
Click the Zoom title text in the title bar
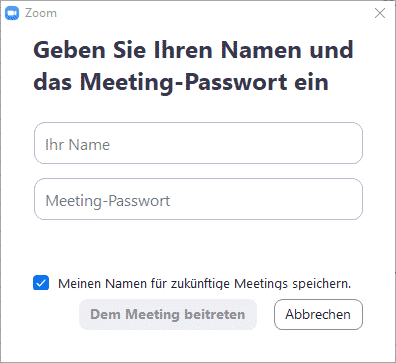point(41,13)
